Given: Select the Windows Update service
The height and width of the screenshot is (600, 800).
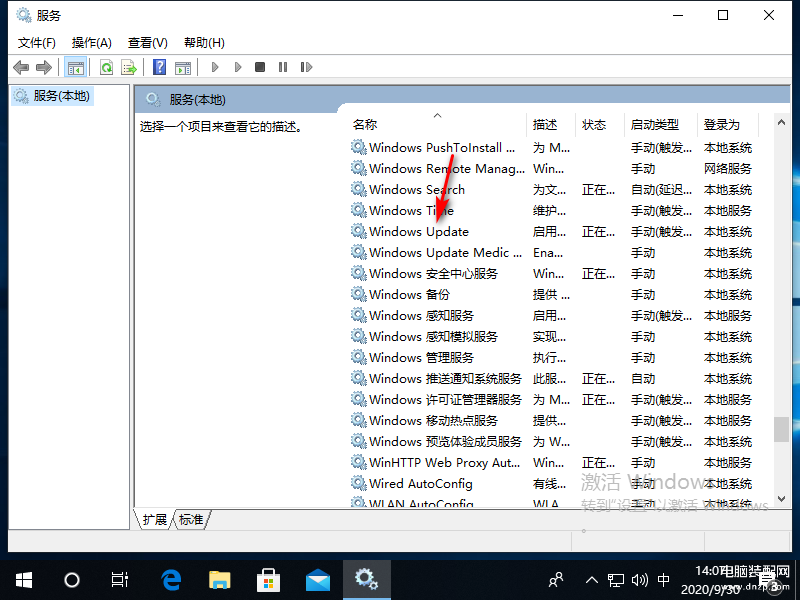Looking at the screenshot, I should point(554,232).
